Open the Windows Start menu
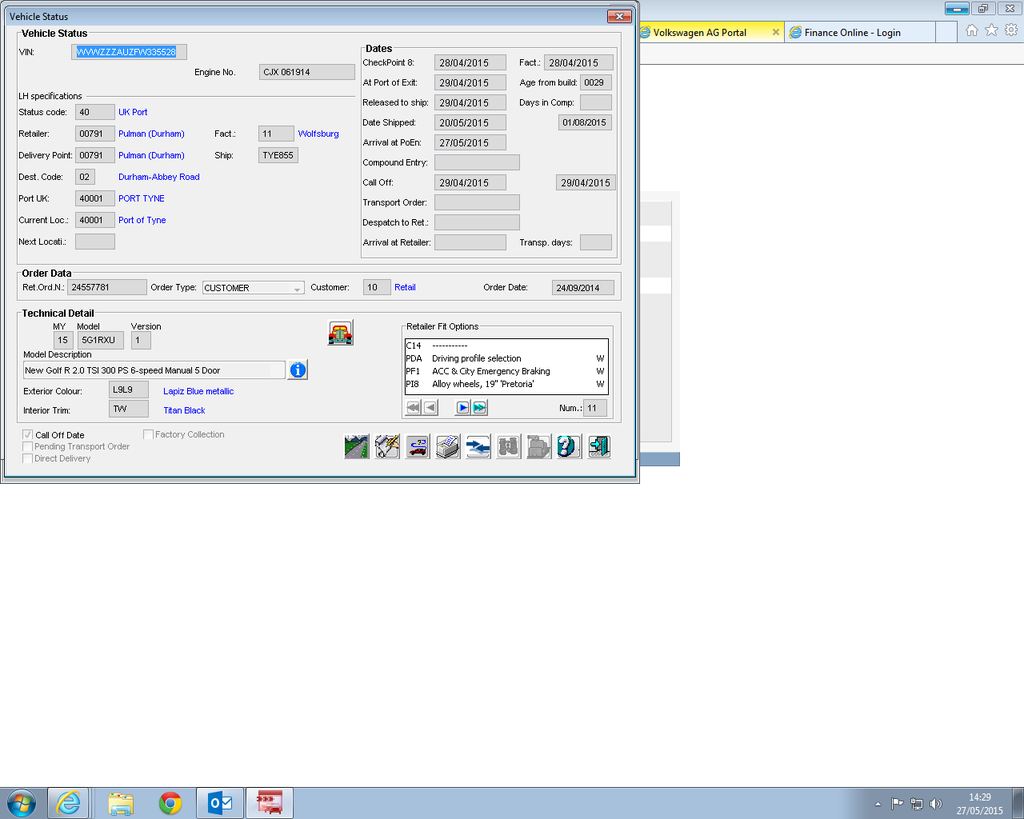The height and width of the screenshot is (819, 1024). click(x=20, y=803)
